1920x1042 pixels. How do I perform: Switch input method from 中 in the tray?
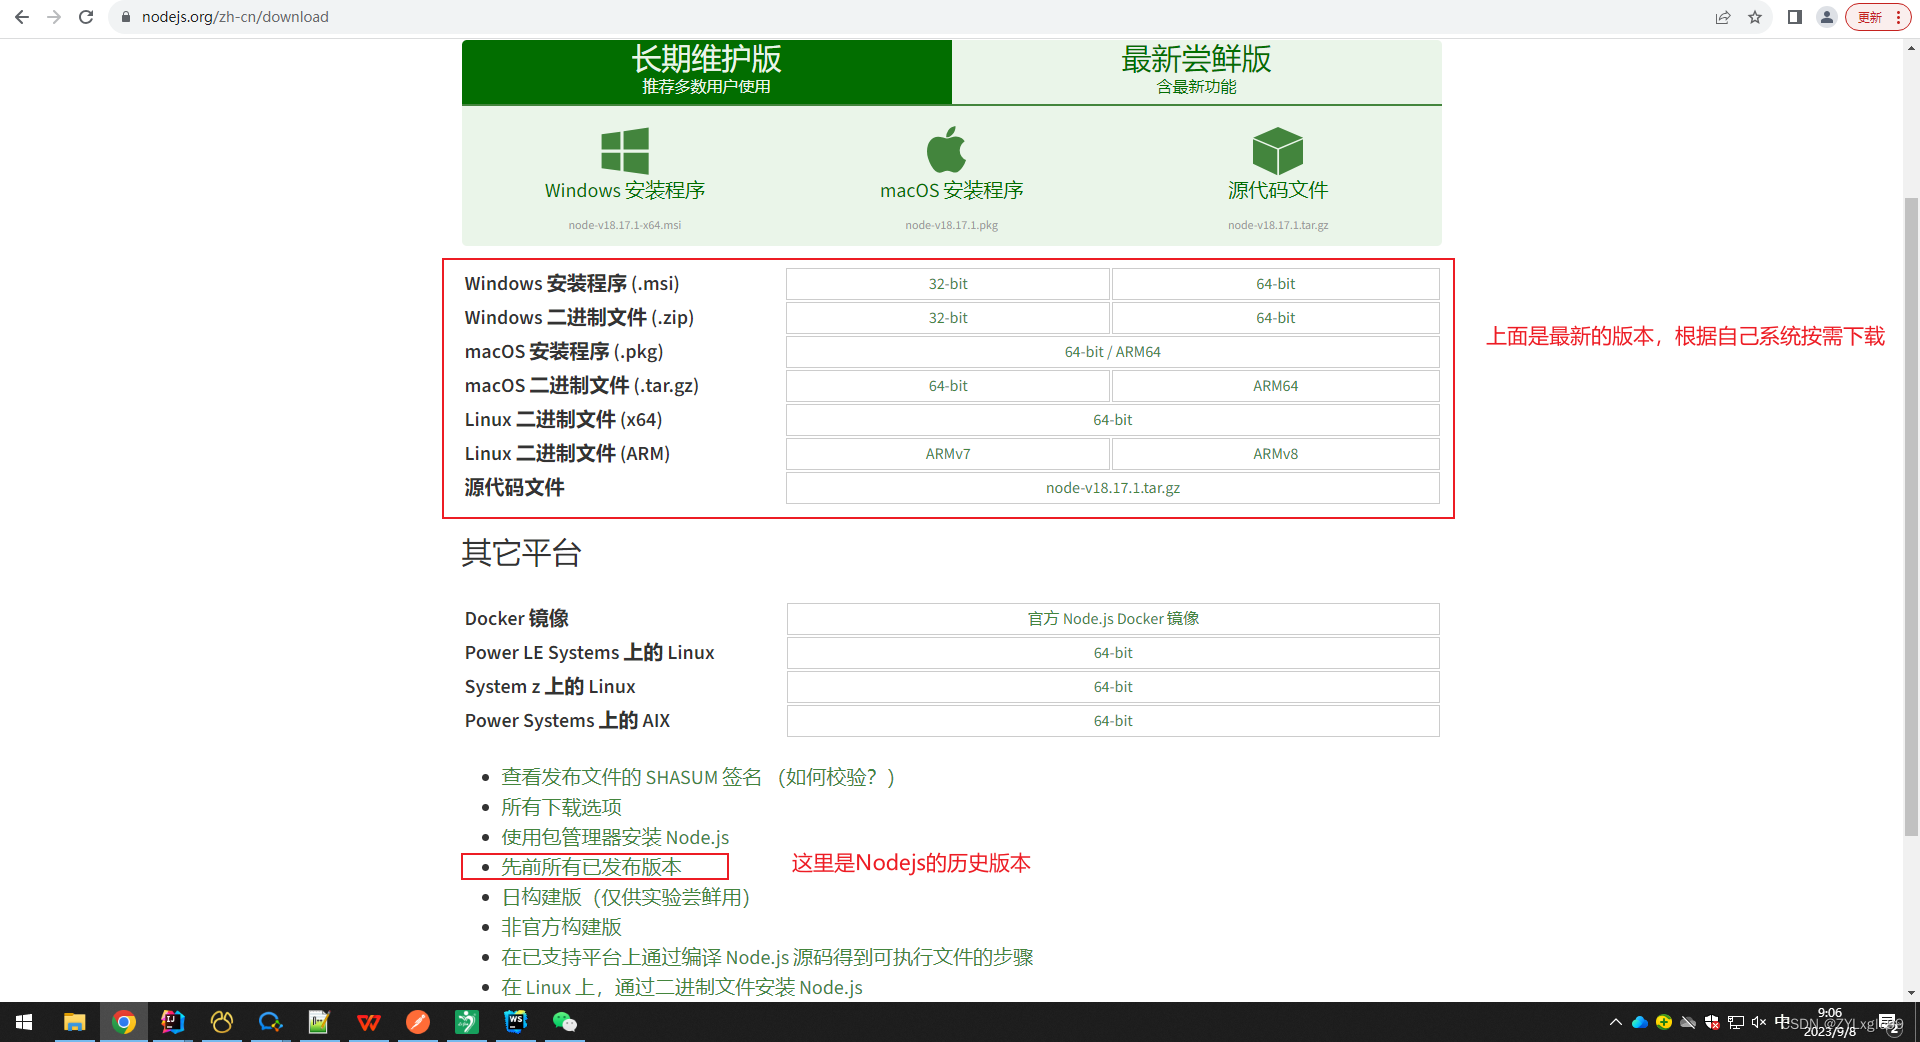click(1784, 1022)
